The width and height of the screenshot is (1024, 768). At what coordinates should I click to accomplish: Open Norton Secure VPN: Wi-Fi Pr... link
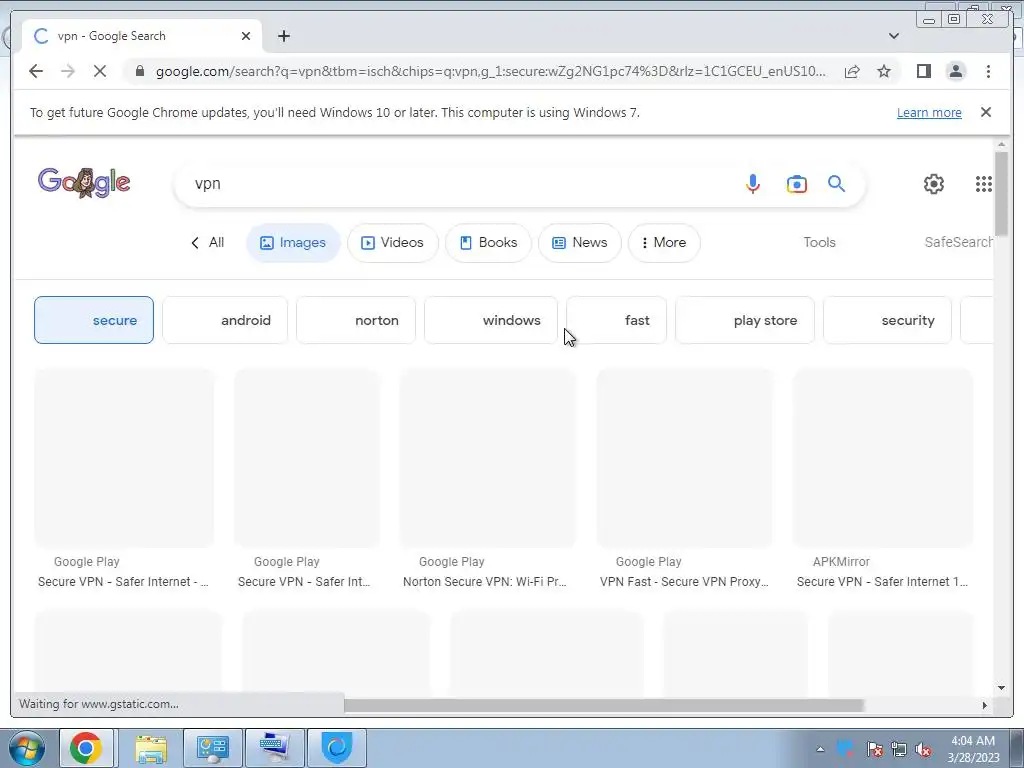coord(485,582)
